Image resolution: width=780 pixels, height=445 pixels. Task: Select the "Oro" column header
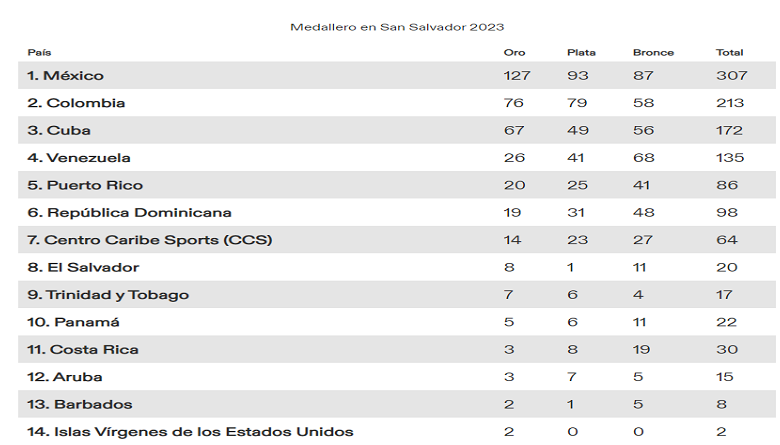(x=513, y=52)
